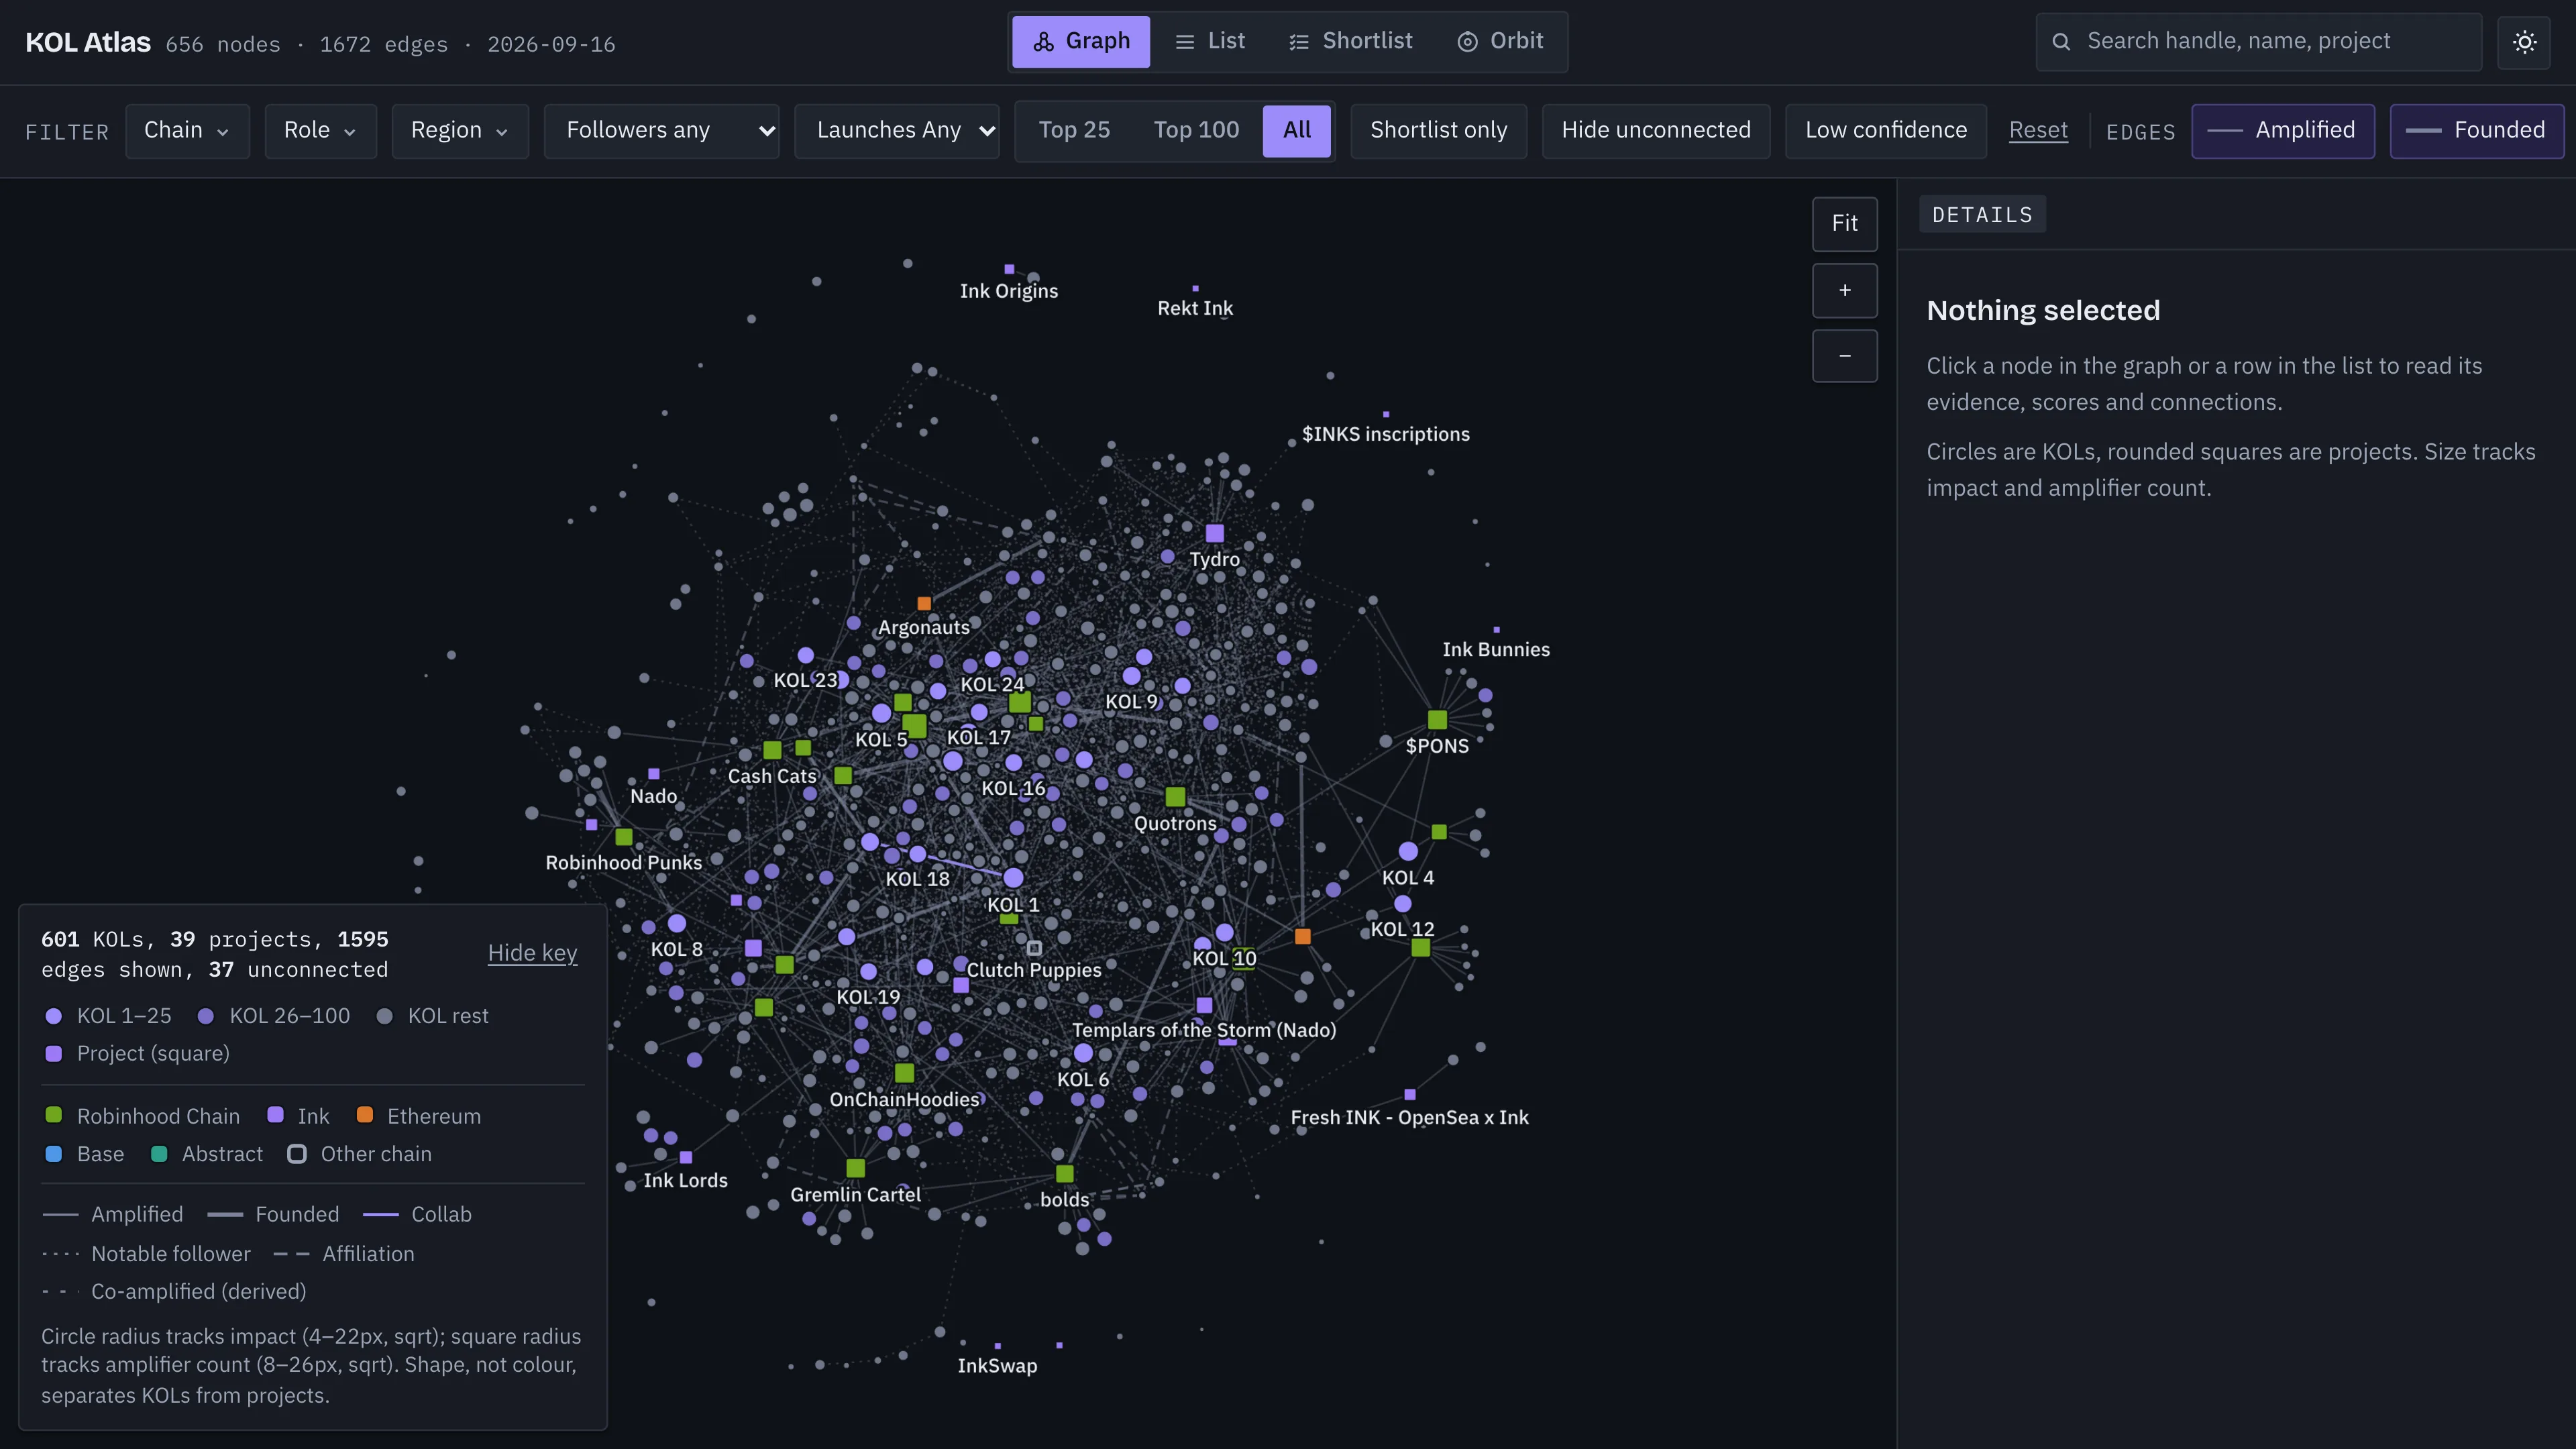This screenshot has width=2576, height=1449.
Task: Click the Gremlin Cartel project node
Action: click(x=855, y=1168)
